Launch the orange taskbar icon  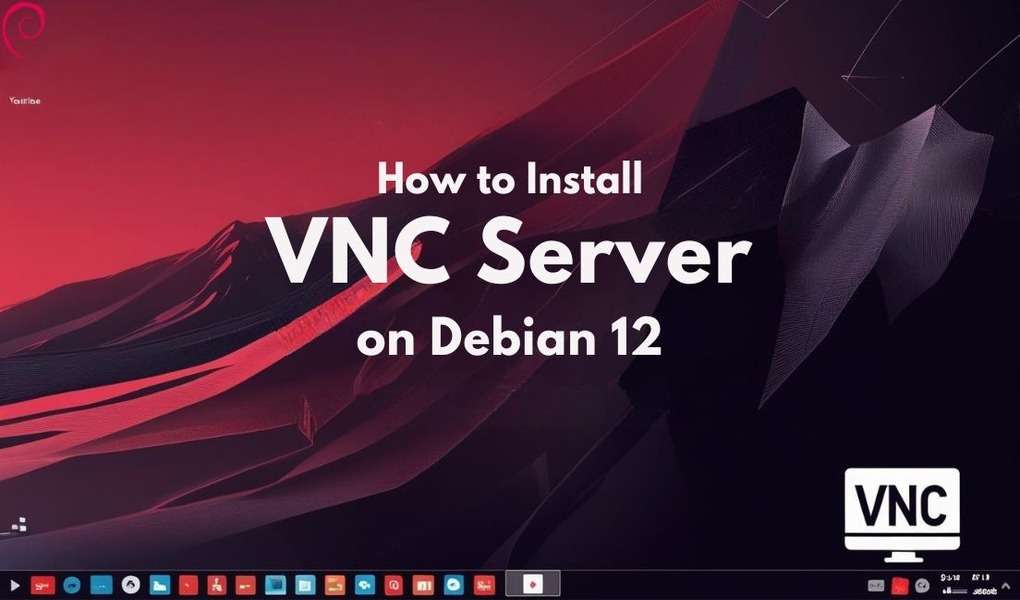pyautogui.click(x=334, y=586)
